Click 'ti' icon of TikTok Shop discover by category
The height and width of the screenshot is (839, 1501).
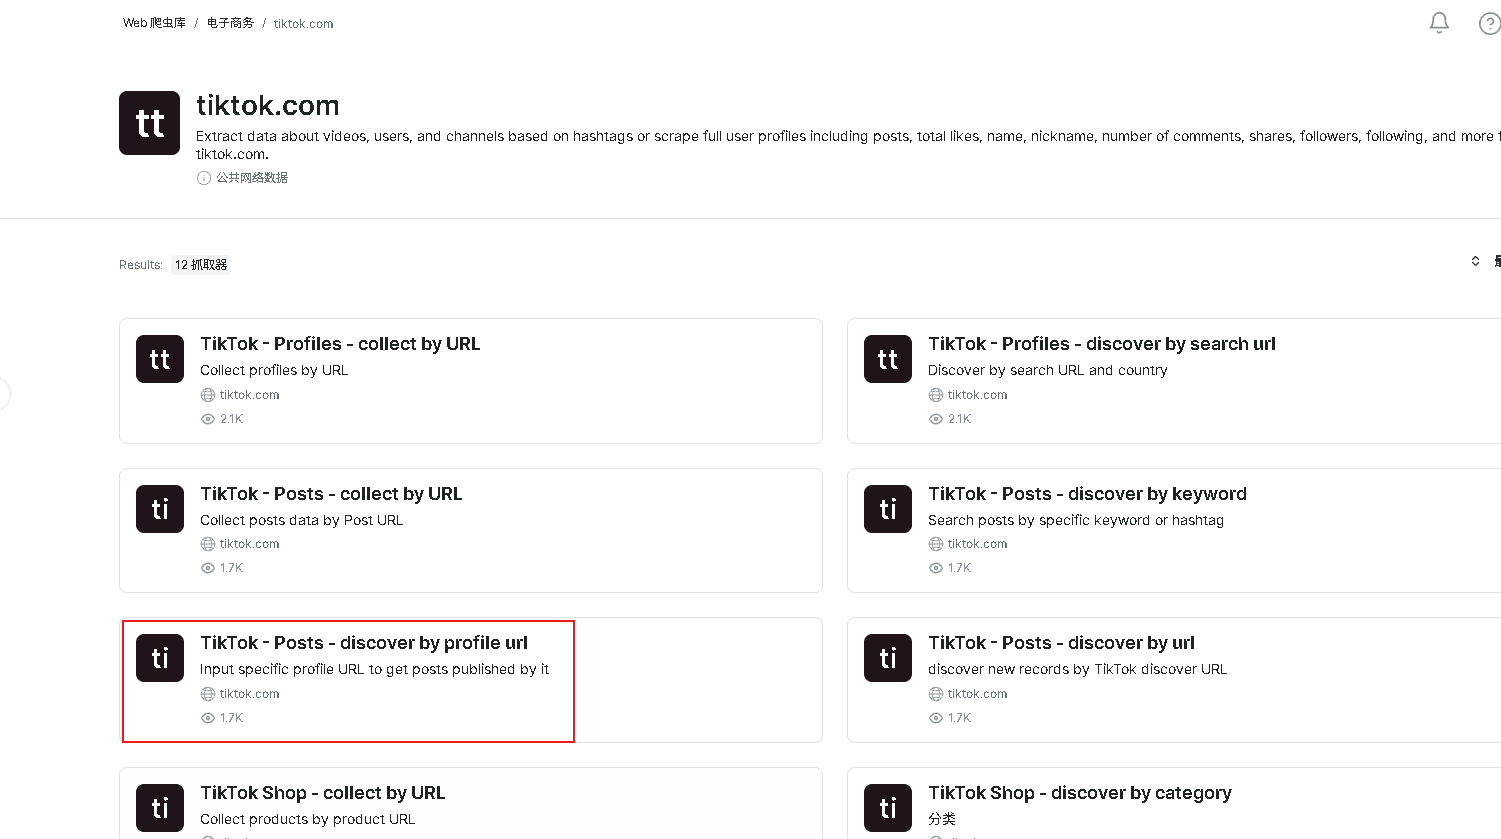pos(888,808)
